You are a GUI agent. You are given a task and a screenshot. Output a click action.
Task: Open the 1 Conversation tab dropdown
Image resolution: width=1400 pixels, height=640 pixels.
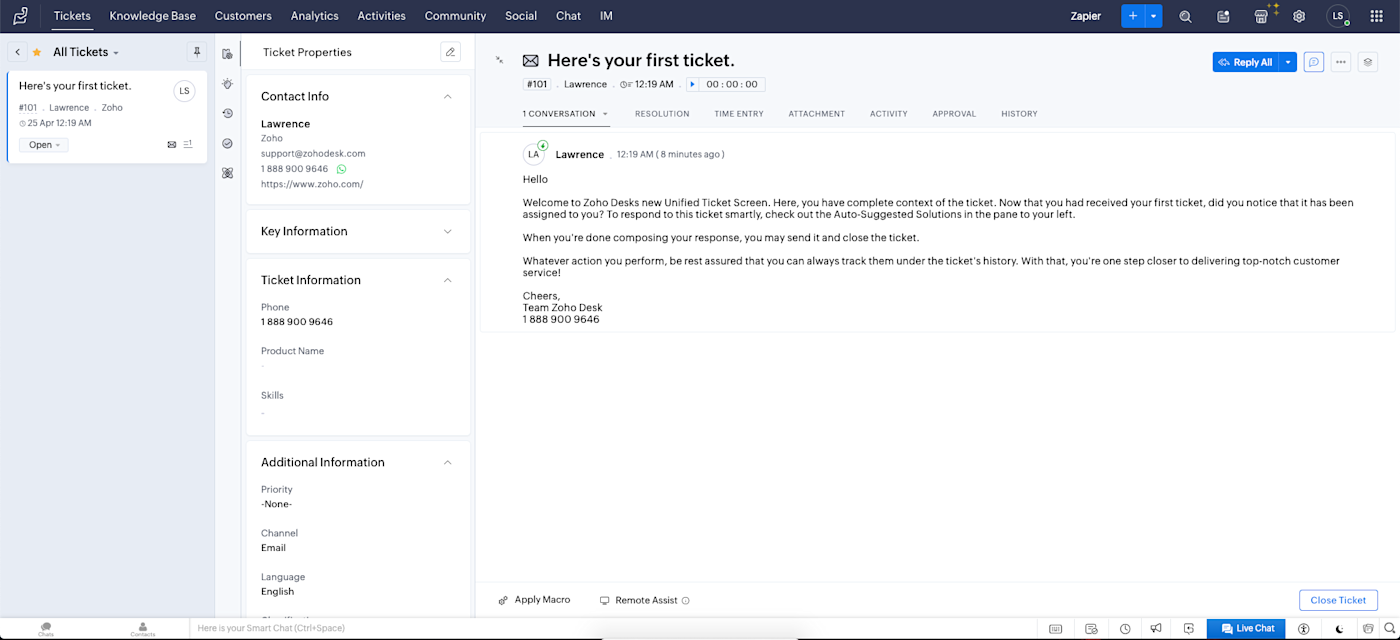coord(604,114)
